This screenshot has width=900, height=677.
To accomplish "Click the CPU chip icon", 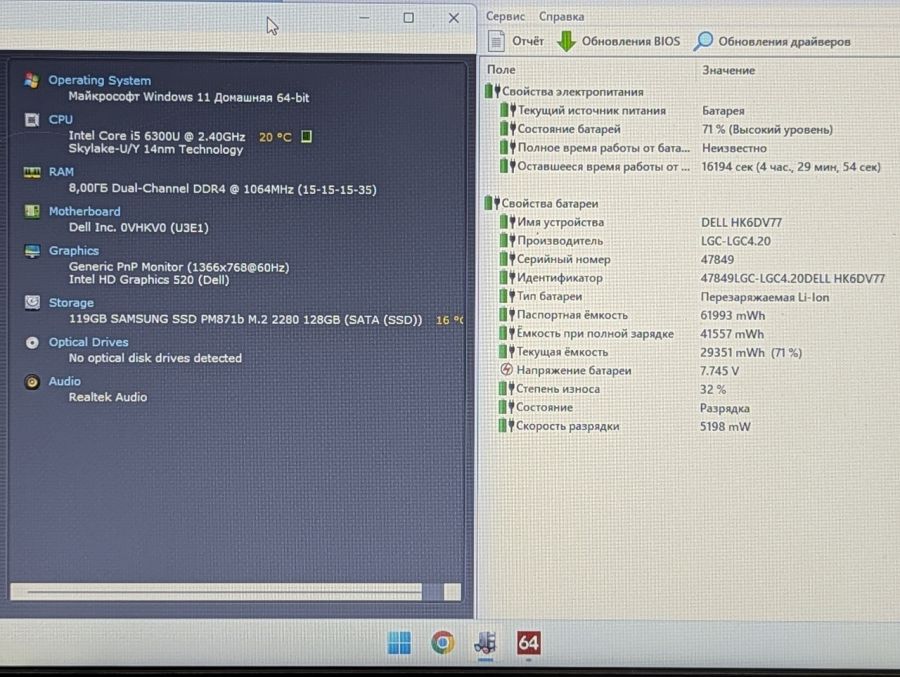I will click(32, 119).
